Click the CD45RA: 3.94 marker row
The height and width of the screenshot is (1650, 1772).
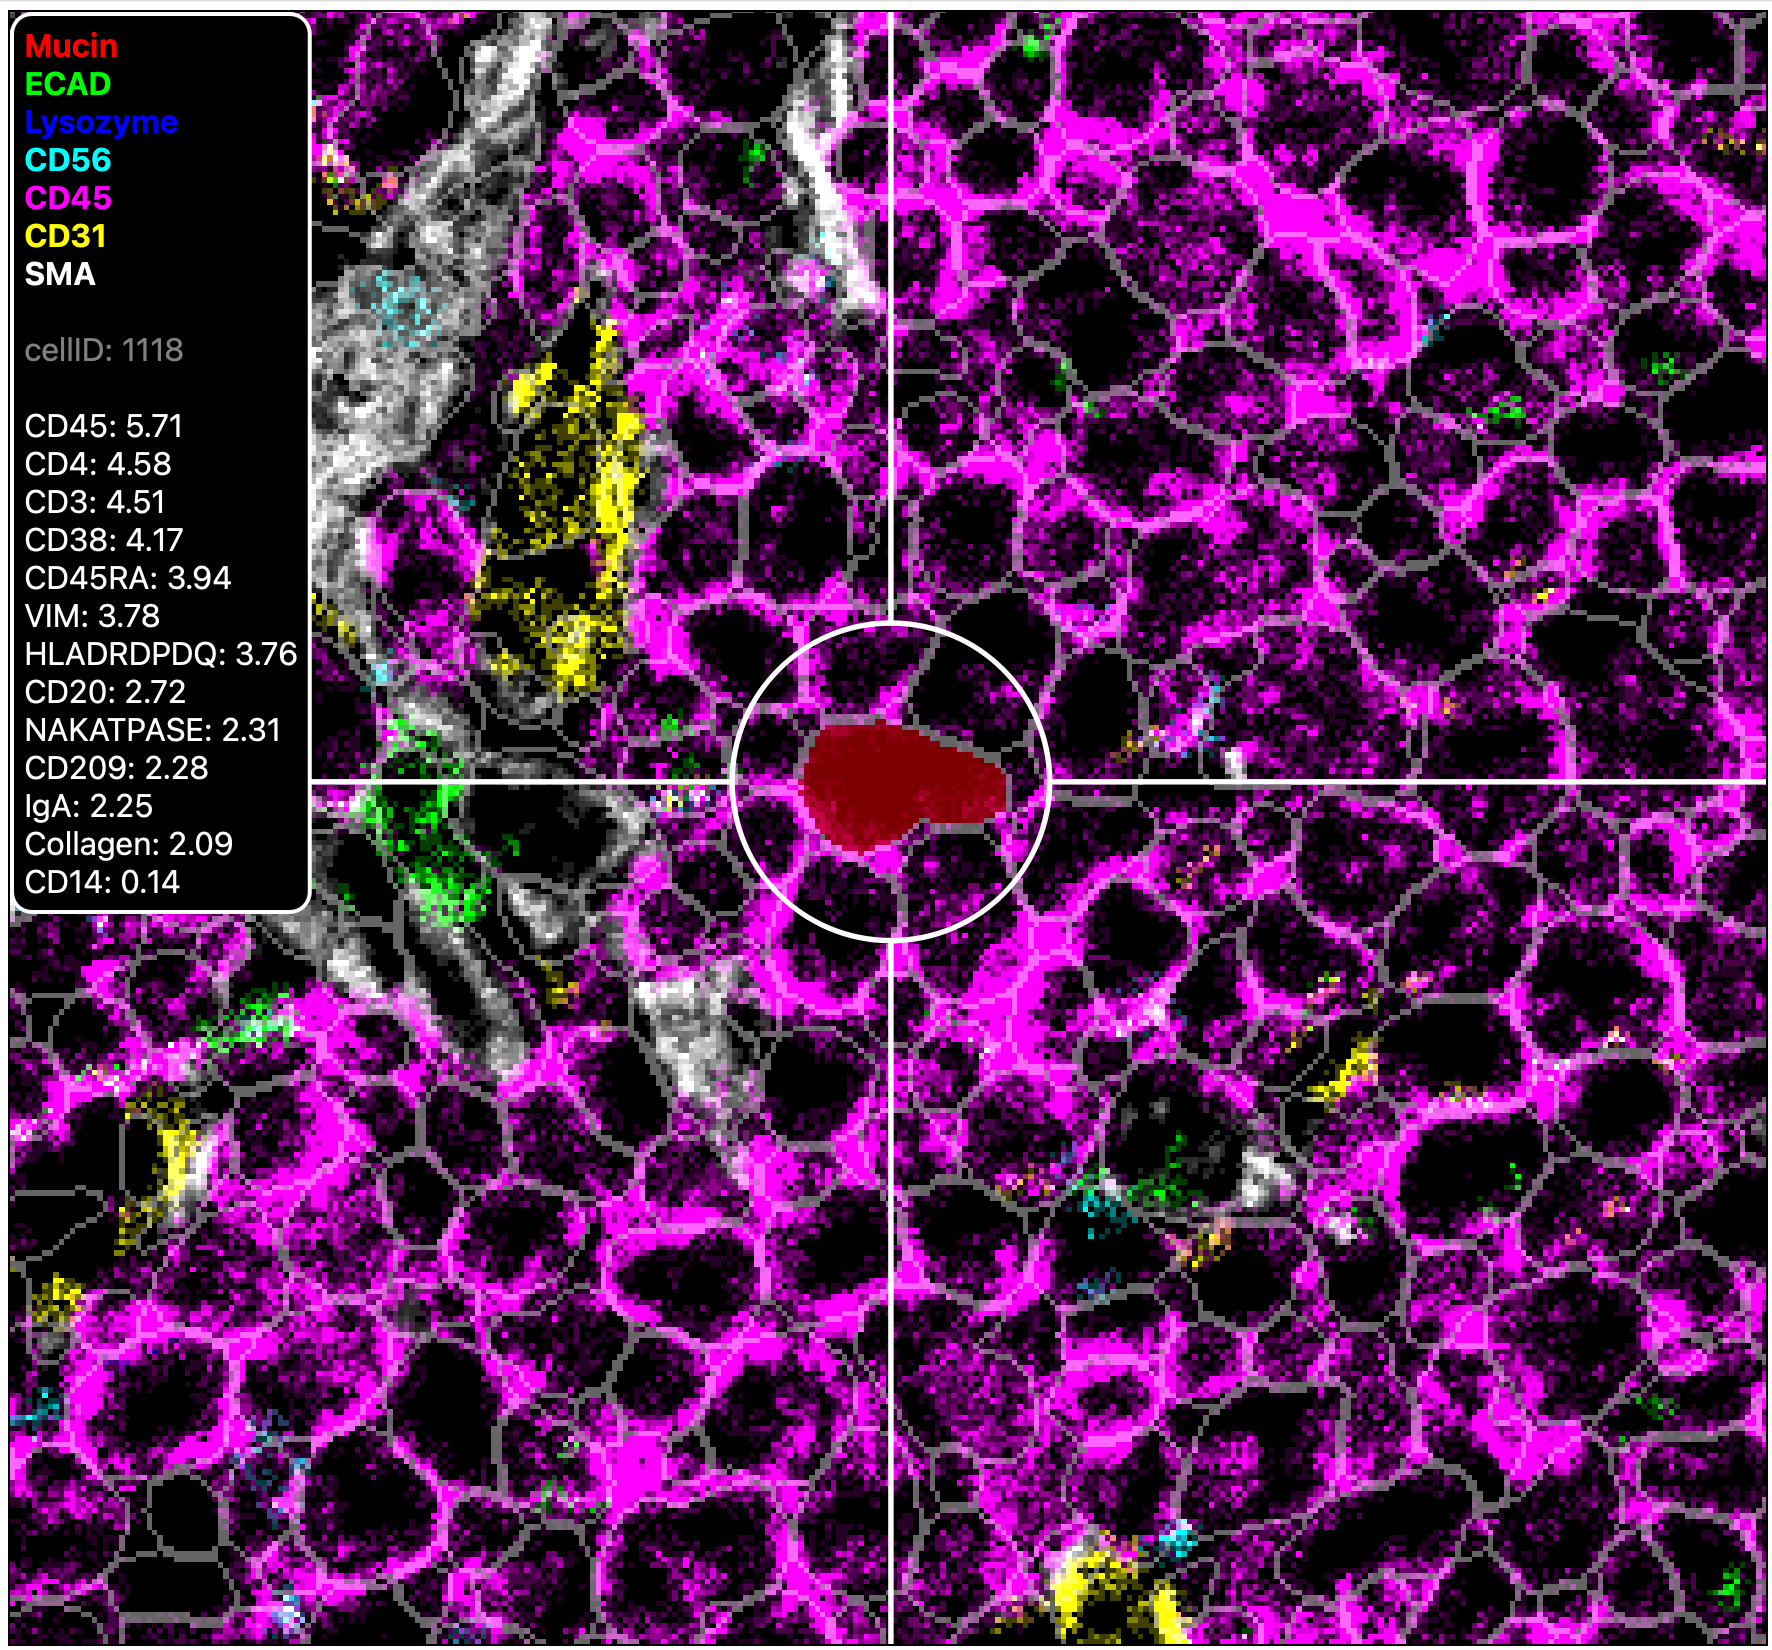128,578
